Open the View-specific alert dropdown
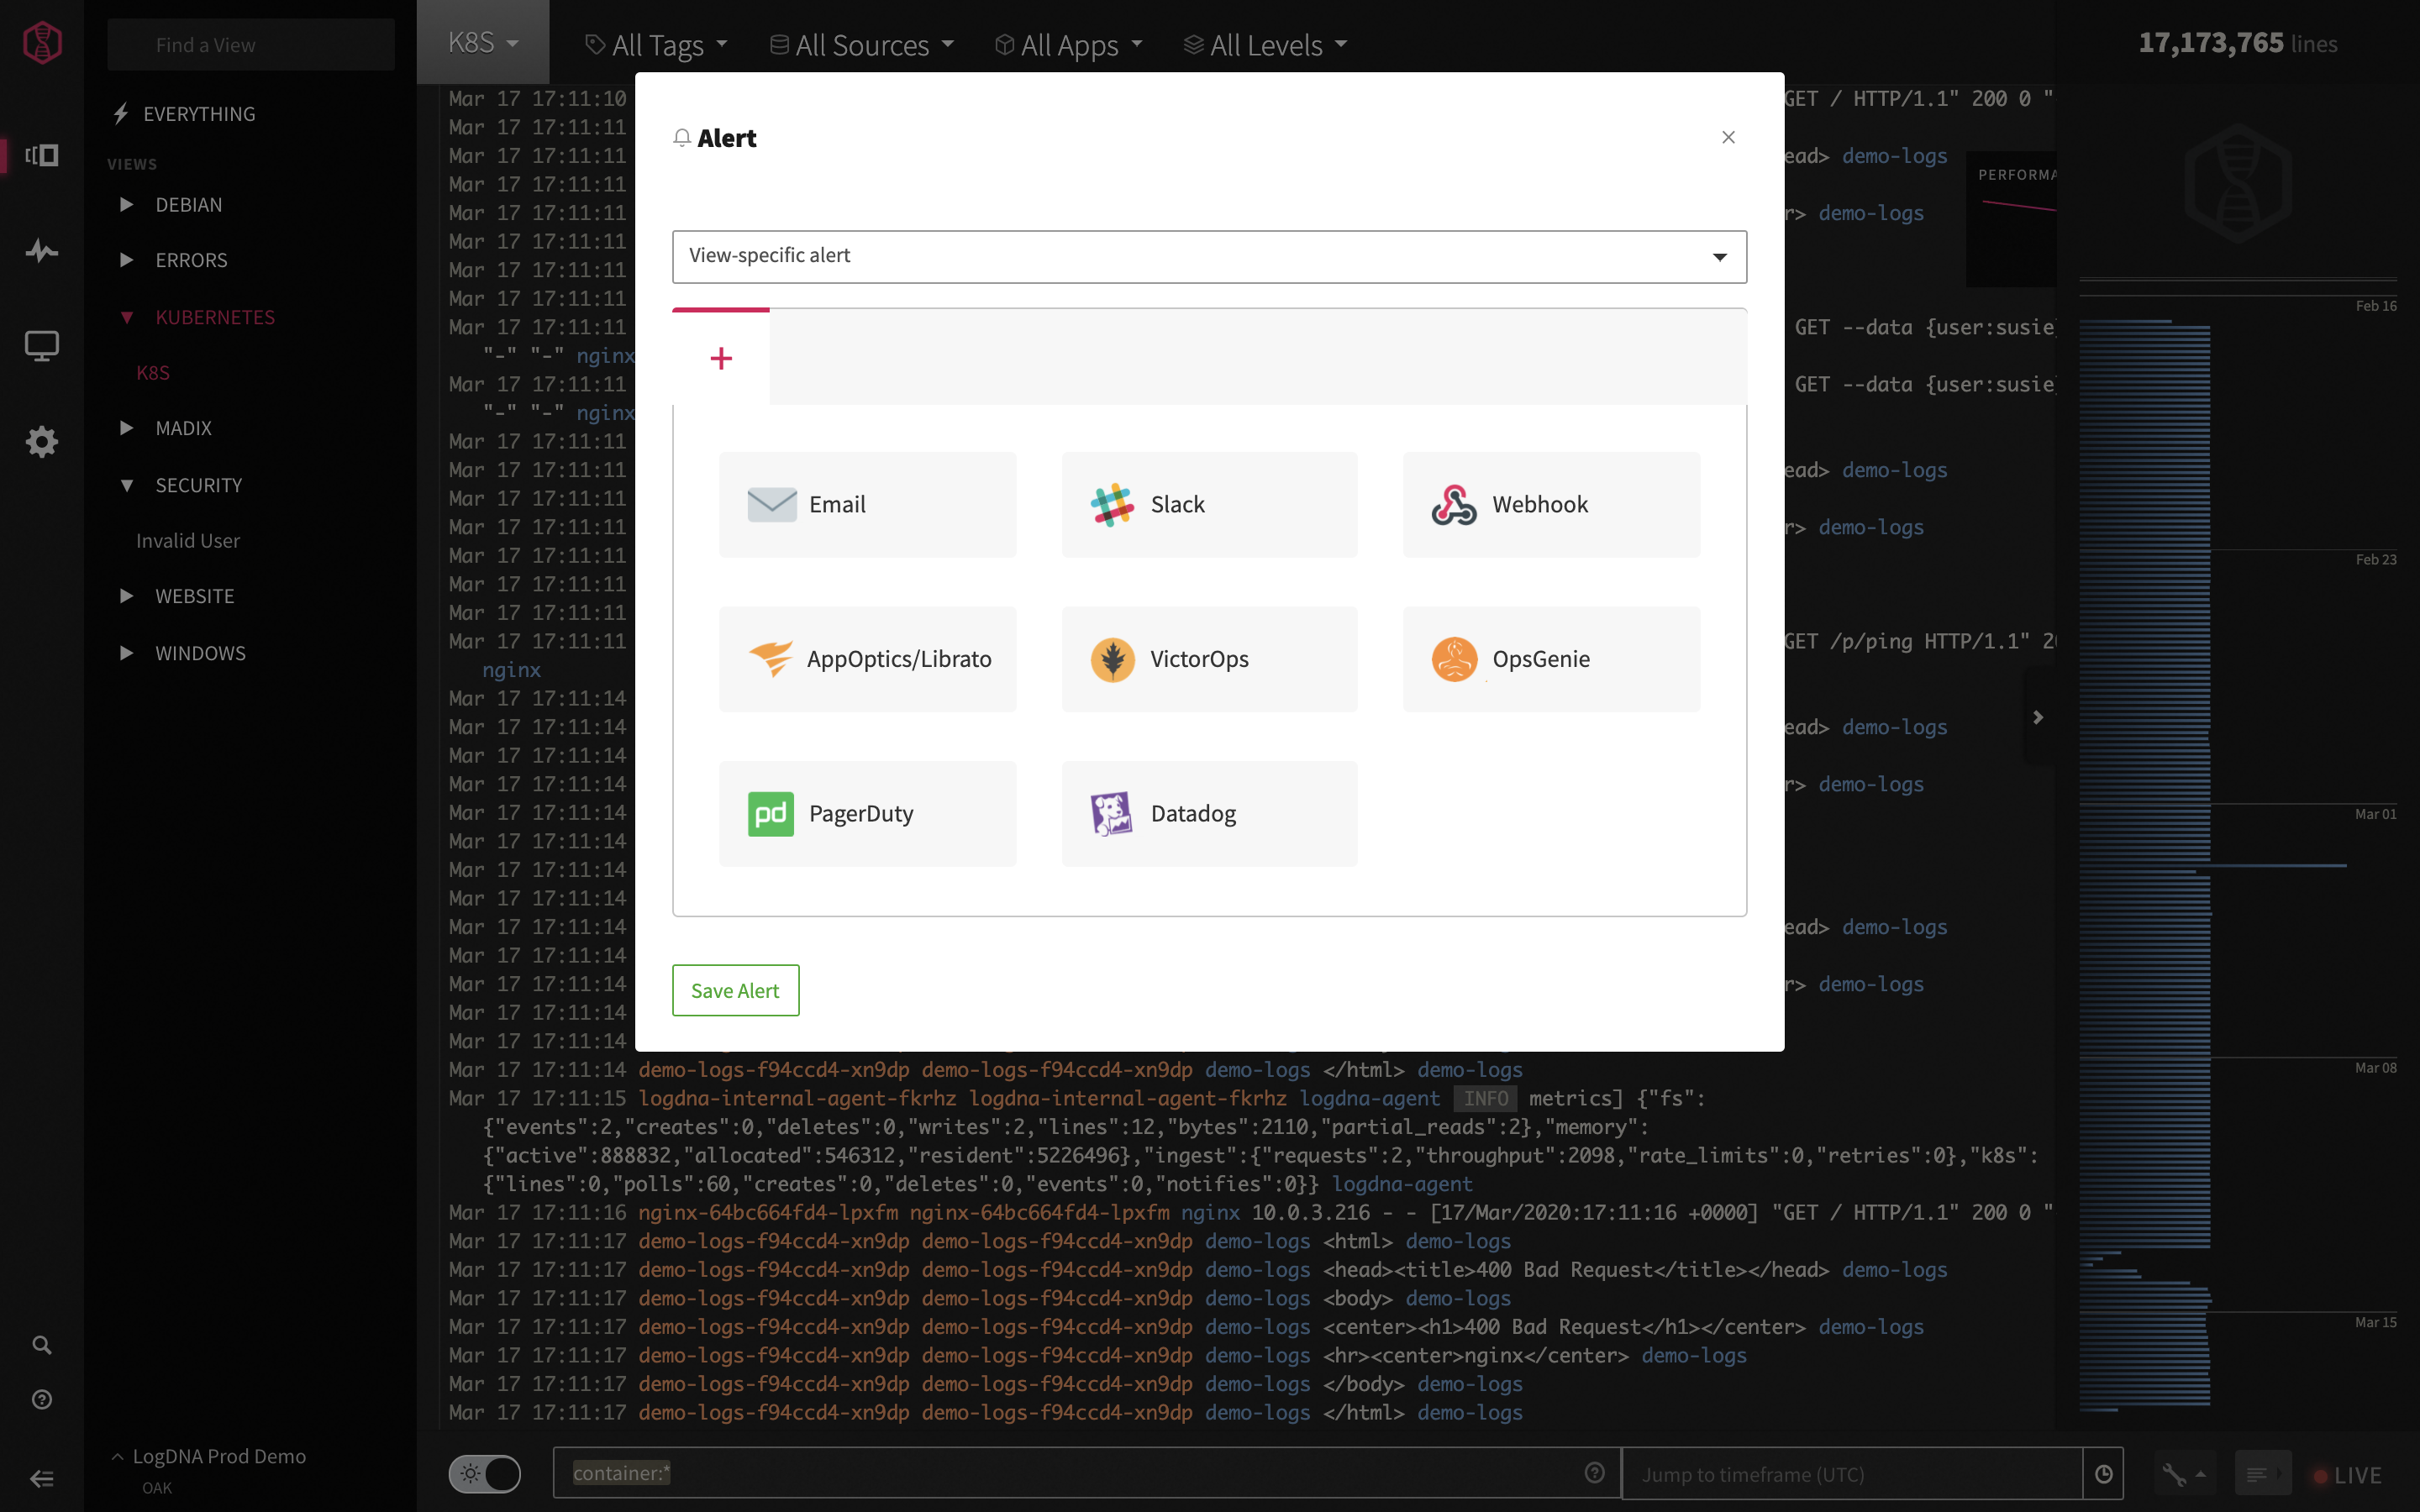This screenshot has width=2420, height=1512. 1209,256
